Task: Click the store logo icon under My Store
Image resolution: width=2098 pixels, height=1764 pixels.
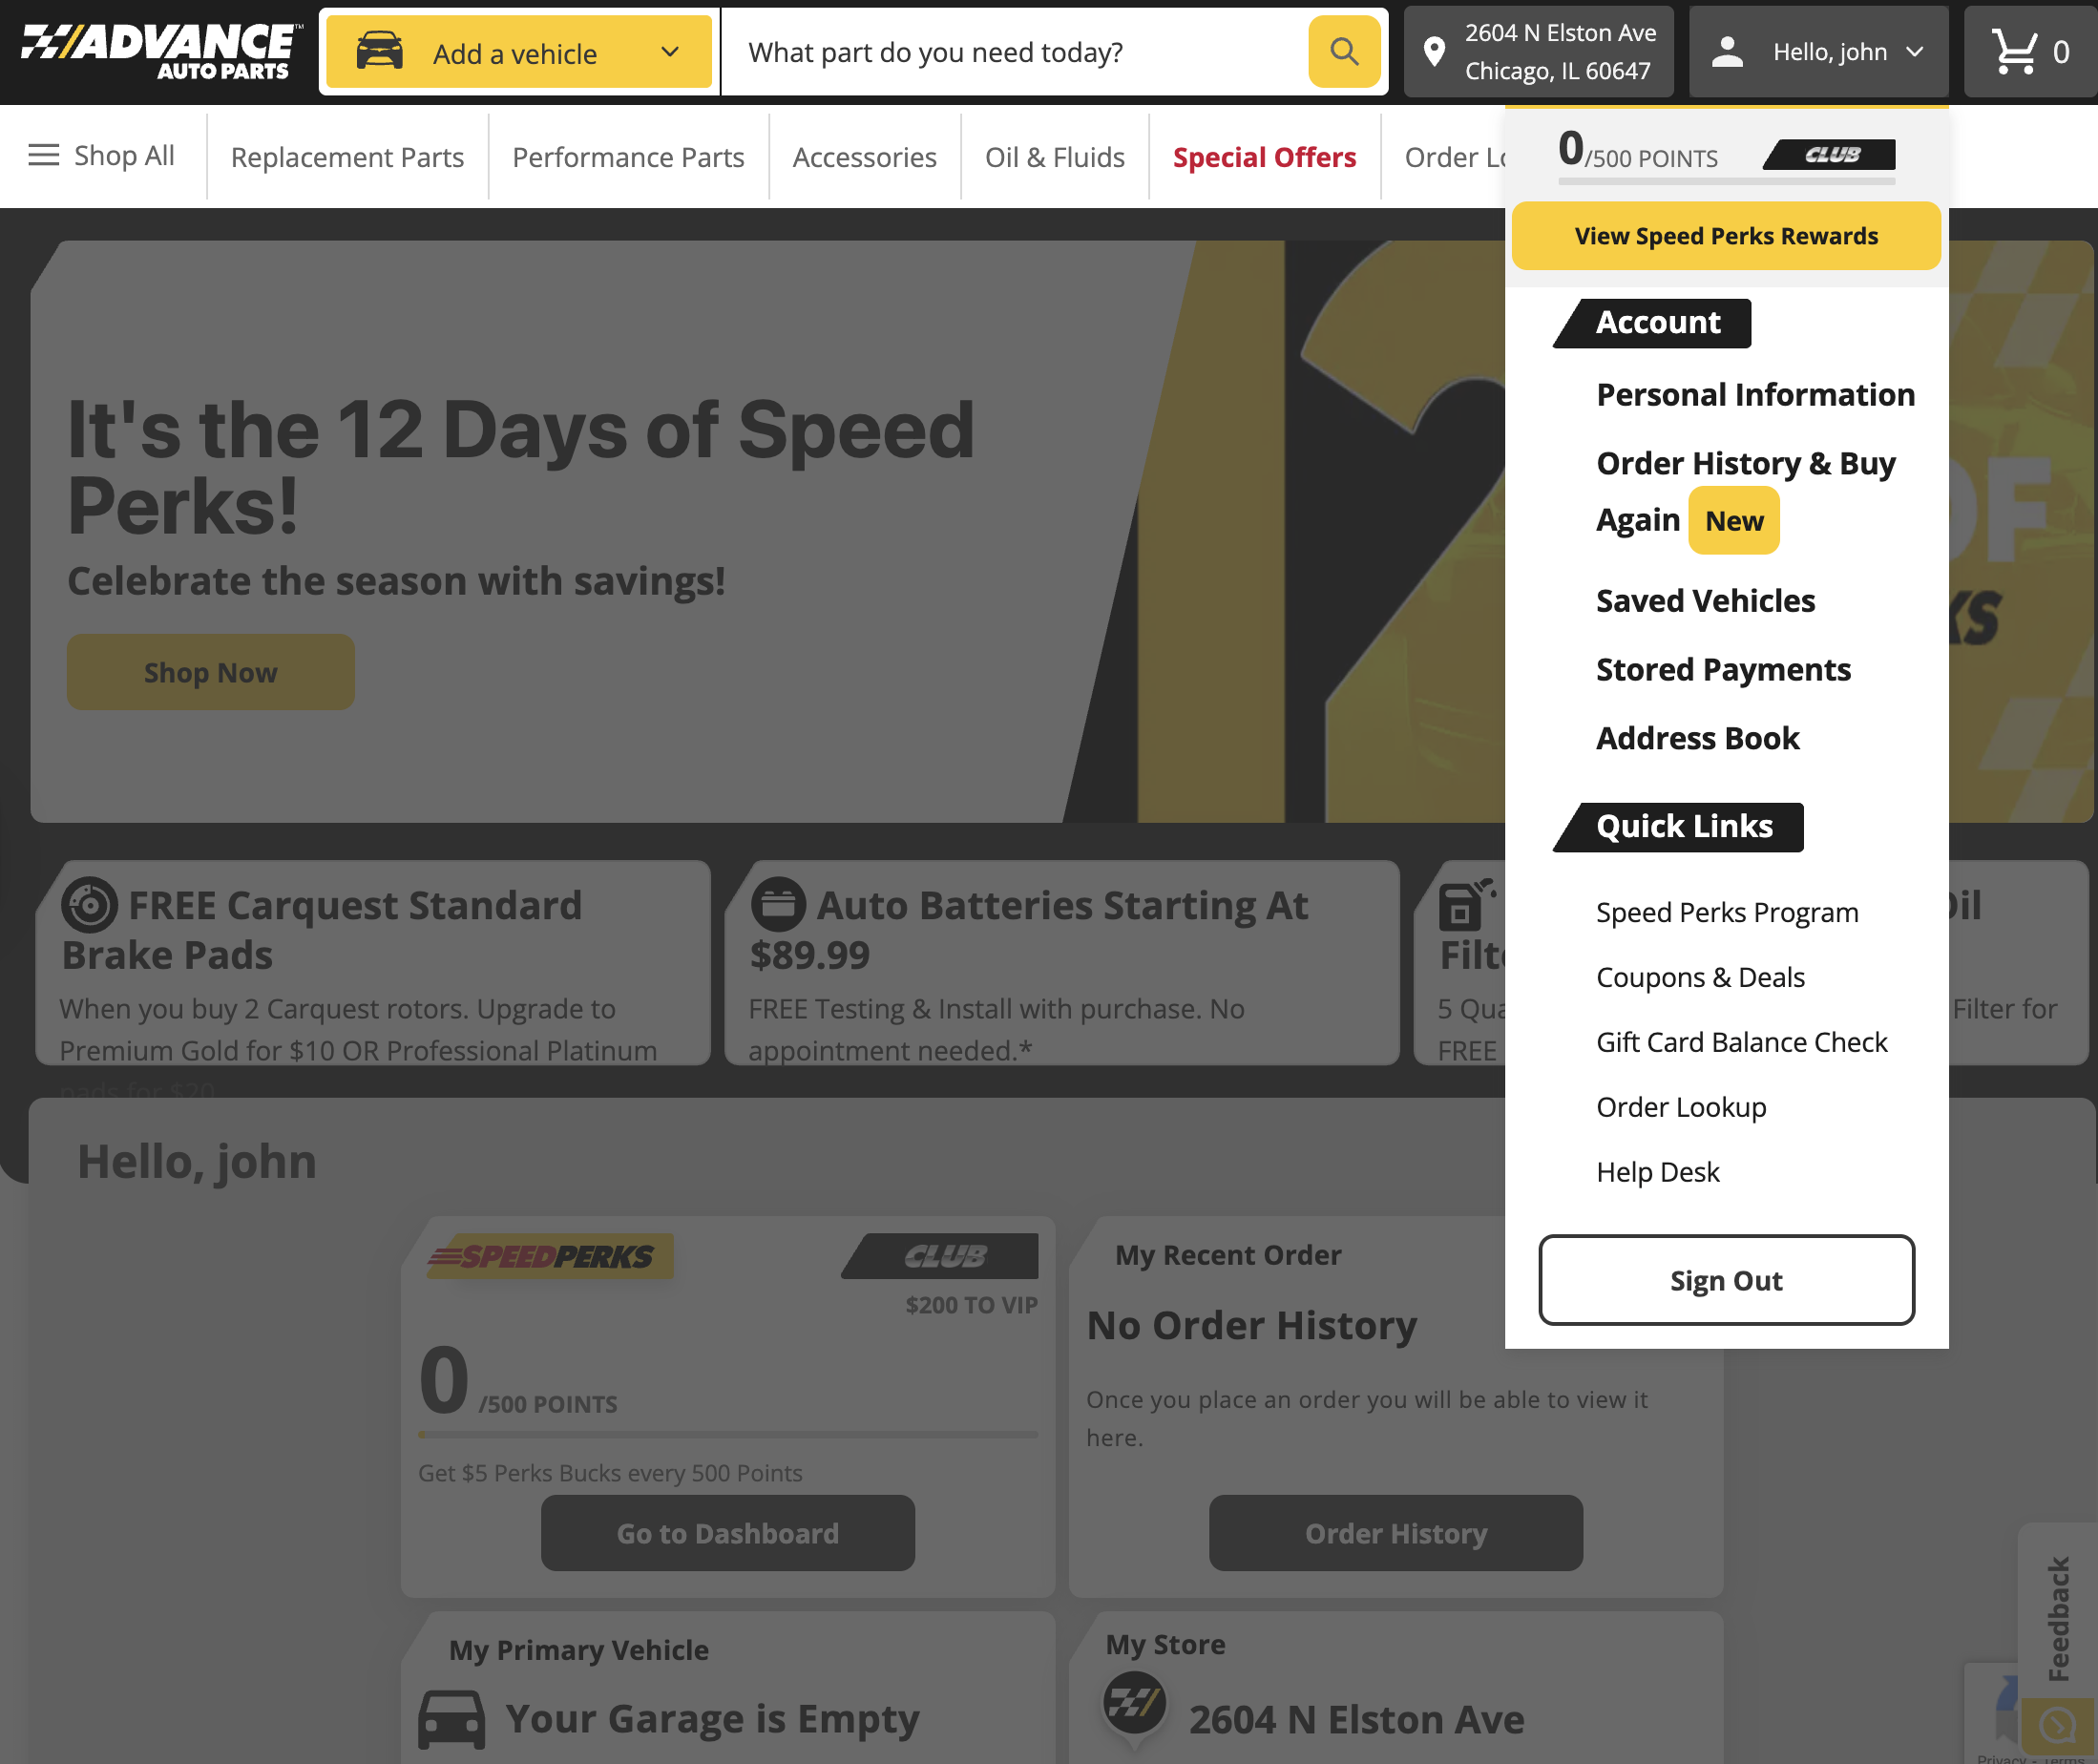Action: [x=1133, y=1704]
